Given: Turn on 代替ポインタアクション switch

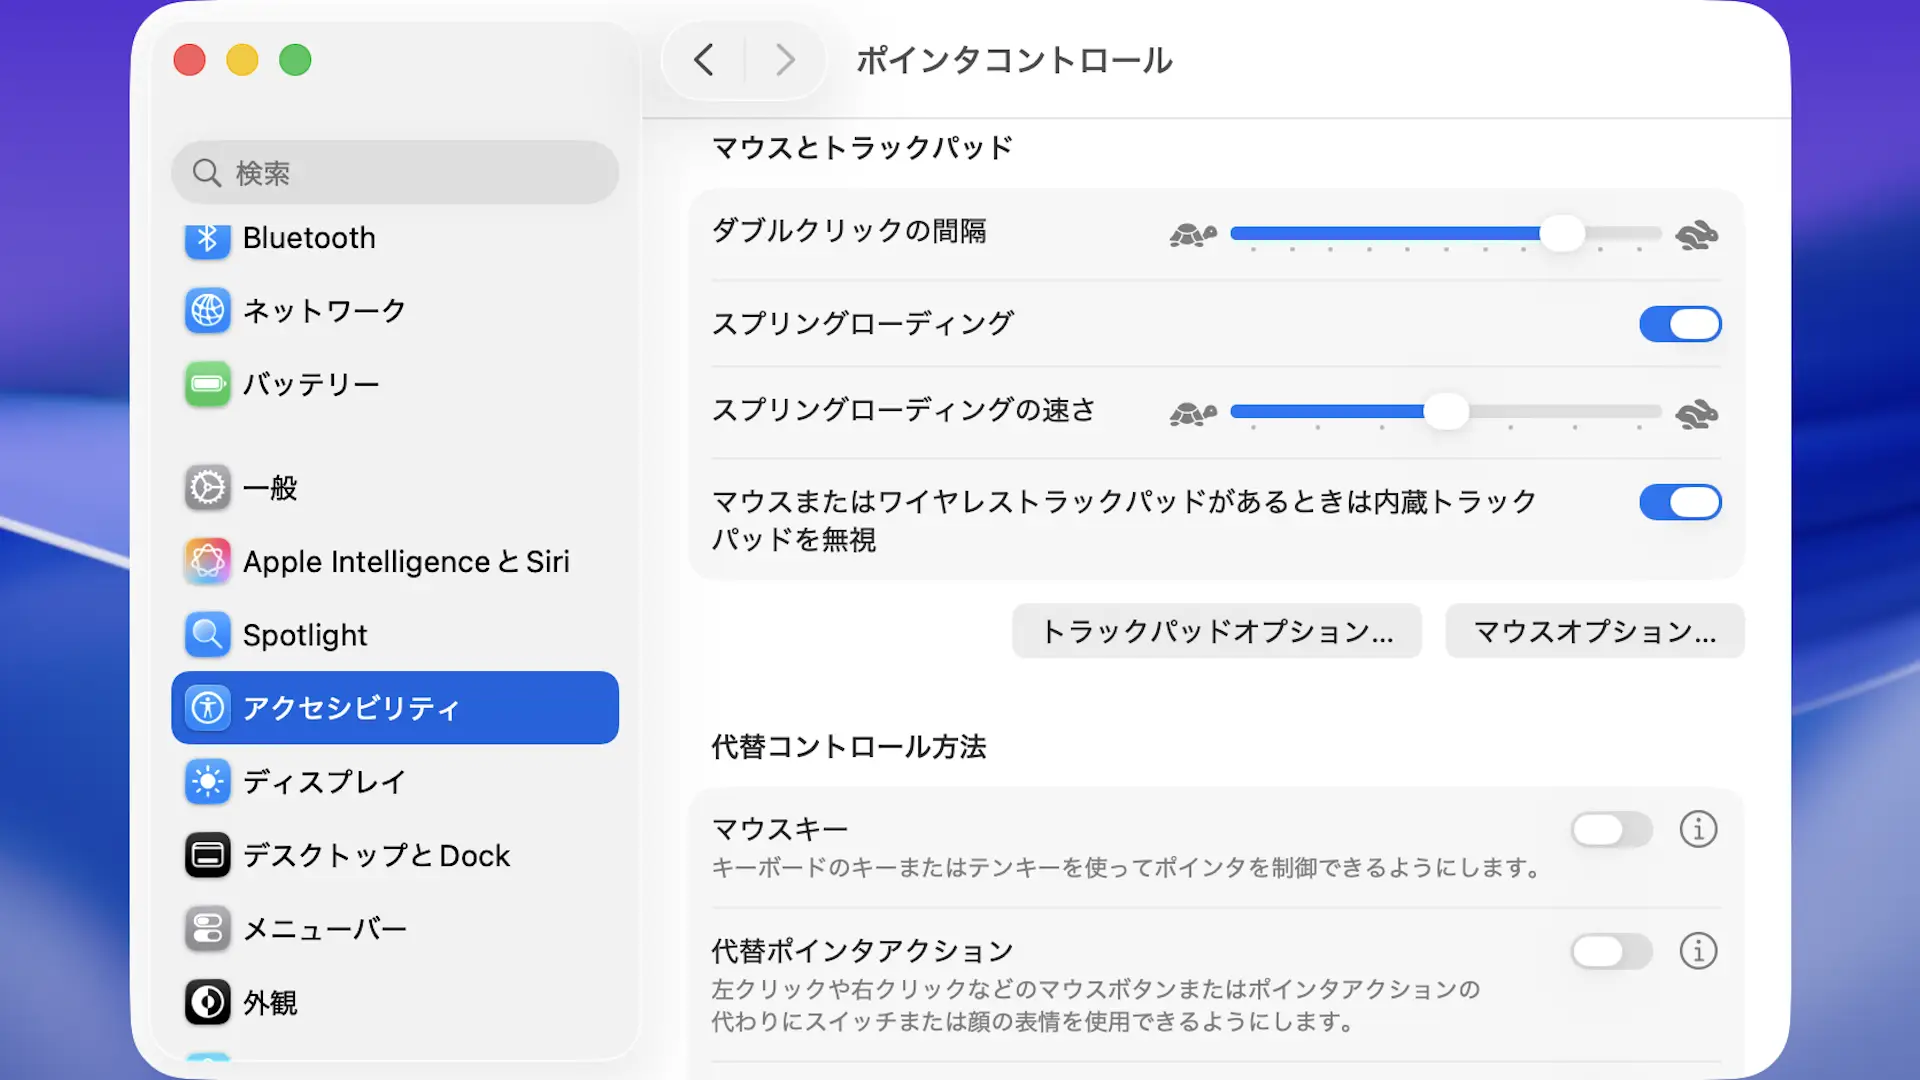Looking at the screenshot, I should (1611, 951).
